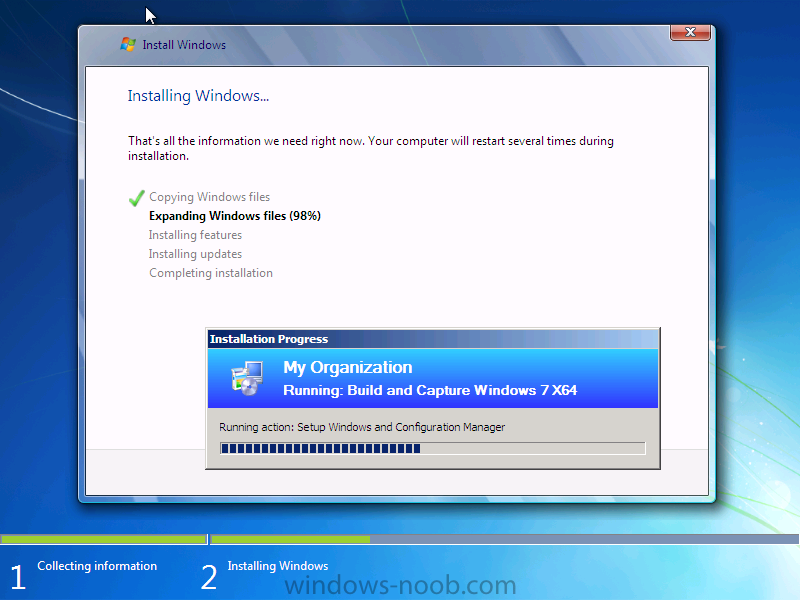Click the task sequence action progress bar
The width and height of the screenshot is (800, 600).
click(433, 448)
